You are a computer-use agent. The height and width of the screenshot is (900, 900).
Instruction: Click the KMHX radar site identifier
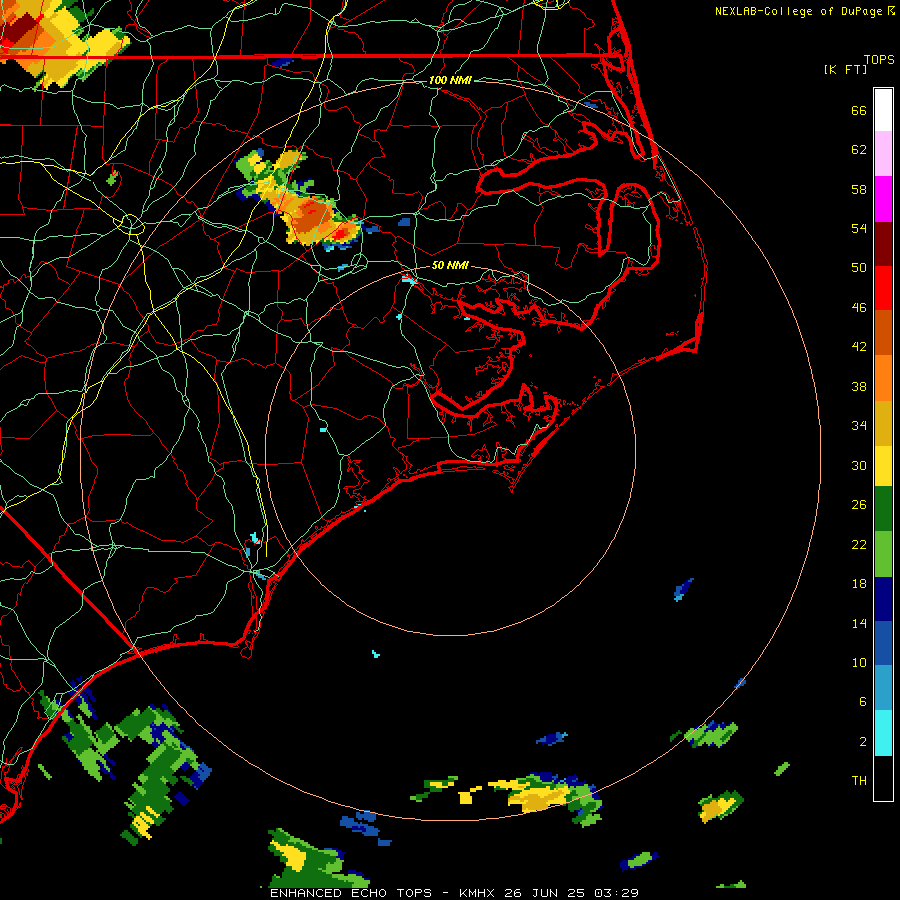tap(478, 893)
